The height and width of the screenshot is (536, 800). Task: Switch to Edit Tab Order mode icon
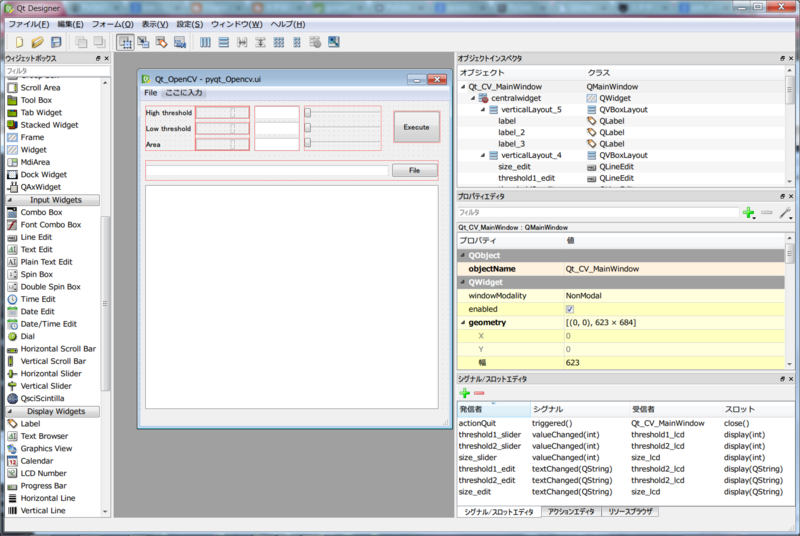tap(180, 42)
